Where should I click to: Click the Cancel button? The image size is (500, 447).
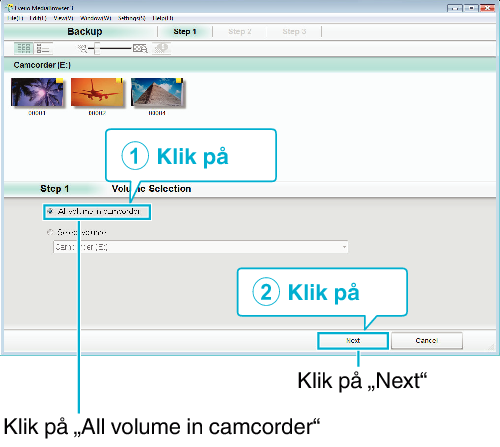point(427,341)
